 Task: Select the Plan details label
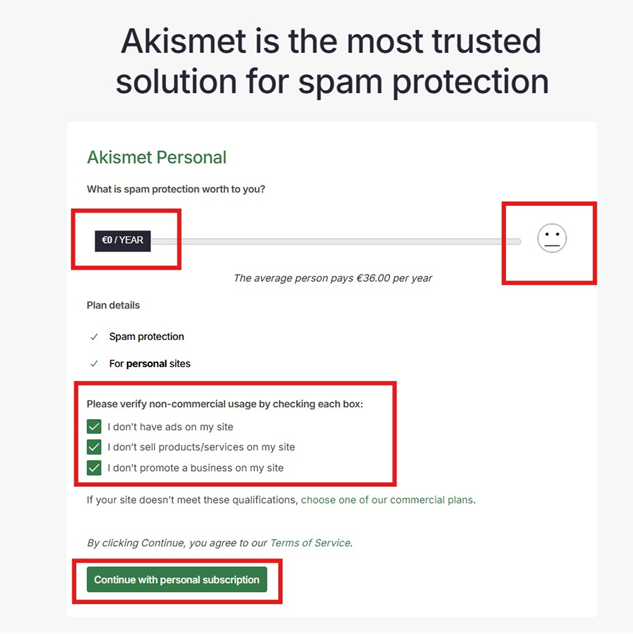pos(113,305)
